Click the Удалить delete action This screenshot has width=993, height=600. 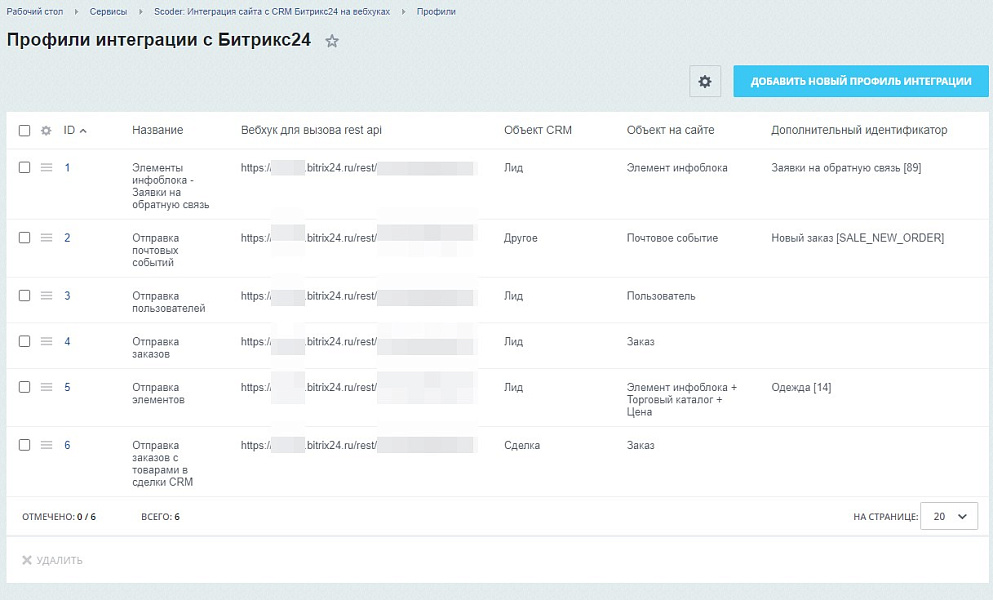click(x=53, y=561)
